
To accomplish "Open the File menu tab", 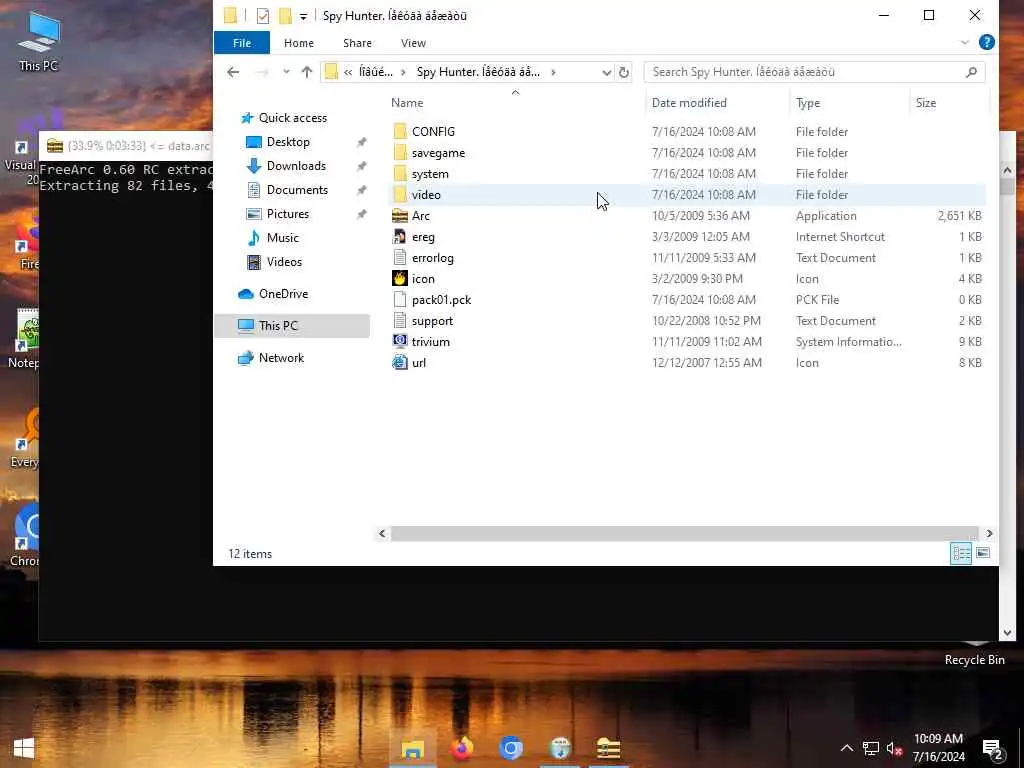I will point(242,42).
